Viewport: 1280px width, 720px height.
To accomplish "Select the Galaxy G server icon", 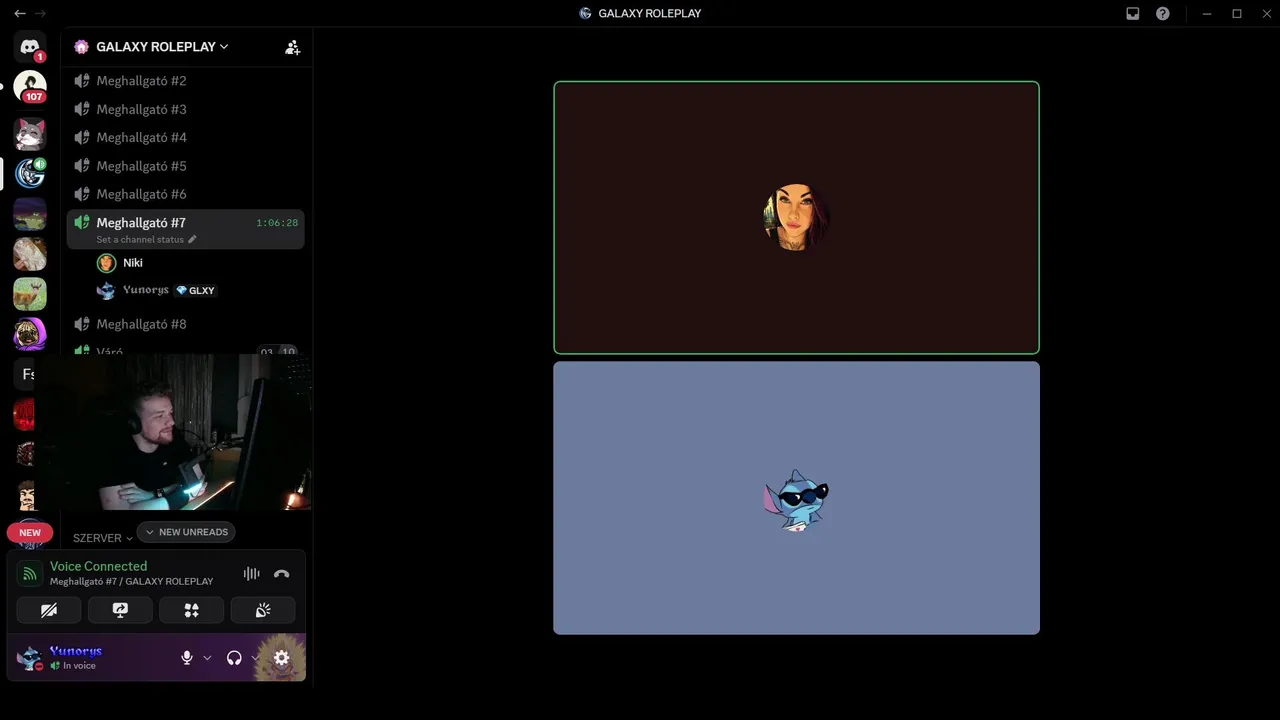I will click(x=30, y=174).
